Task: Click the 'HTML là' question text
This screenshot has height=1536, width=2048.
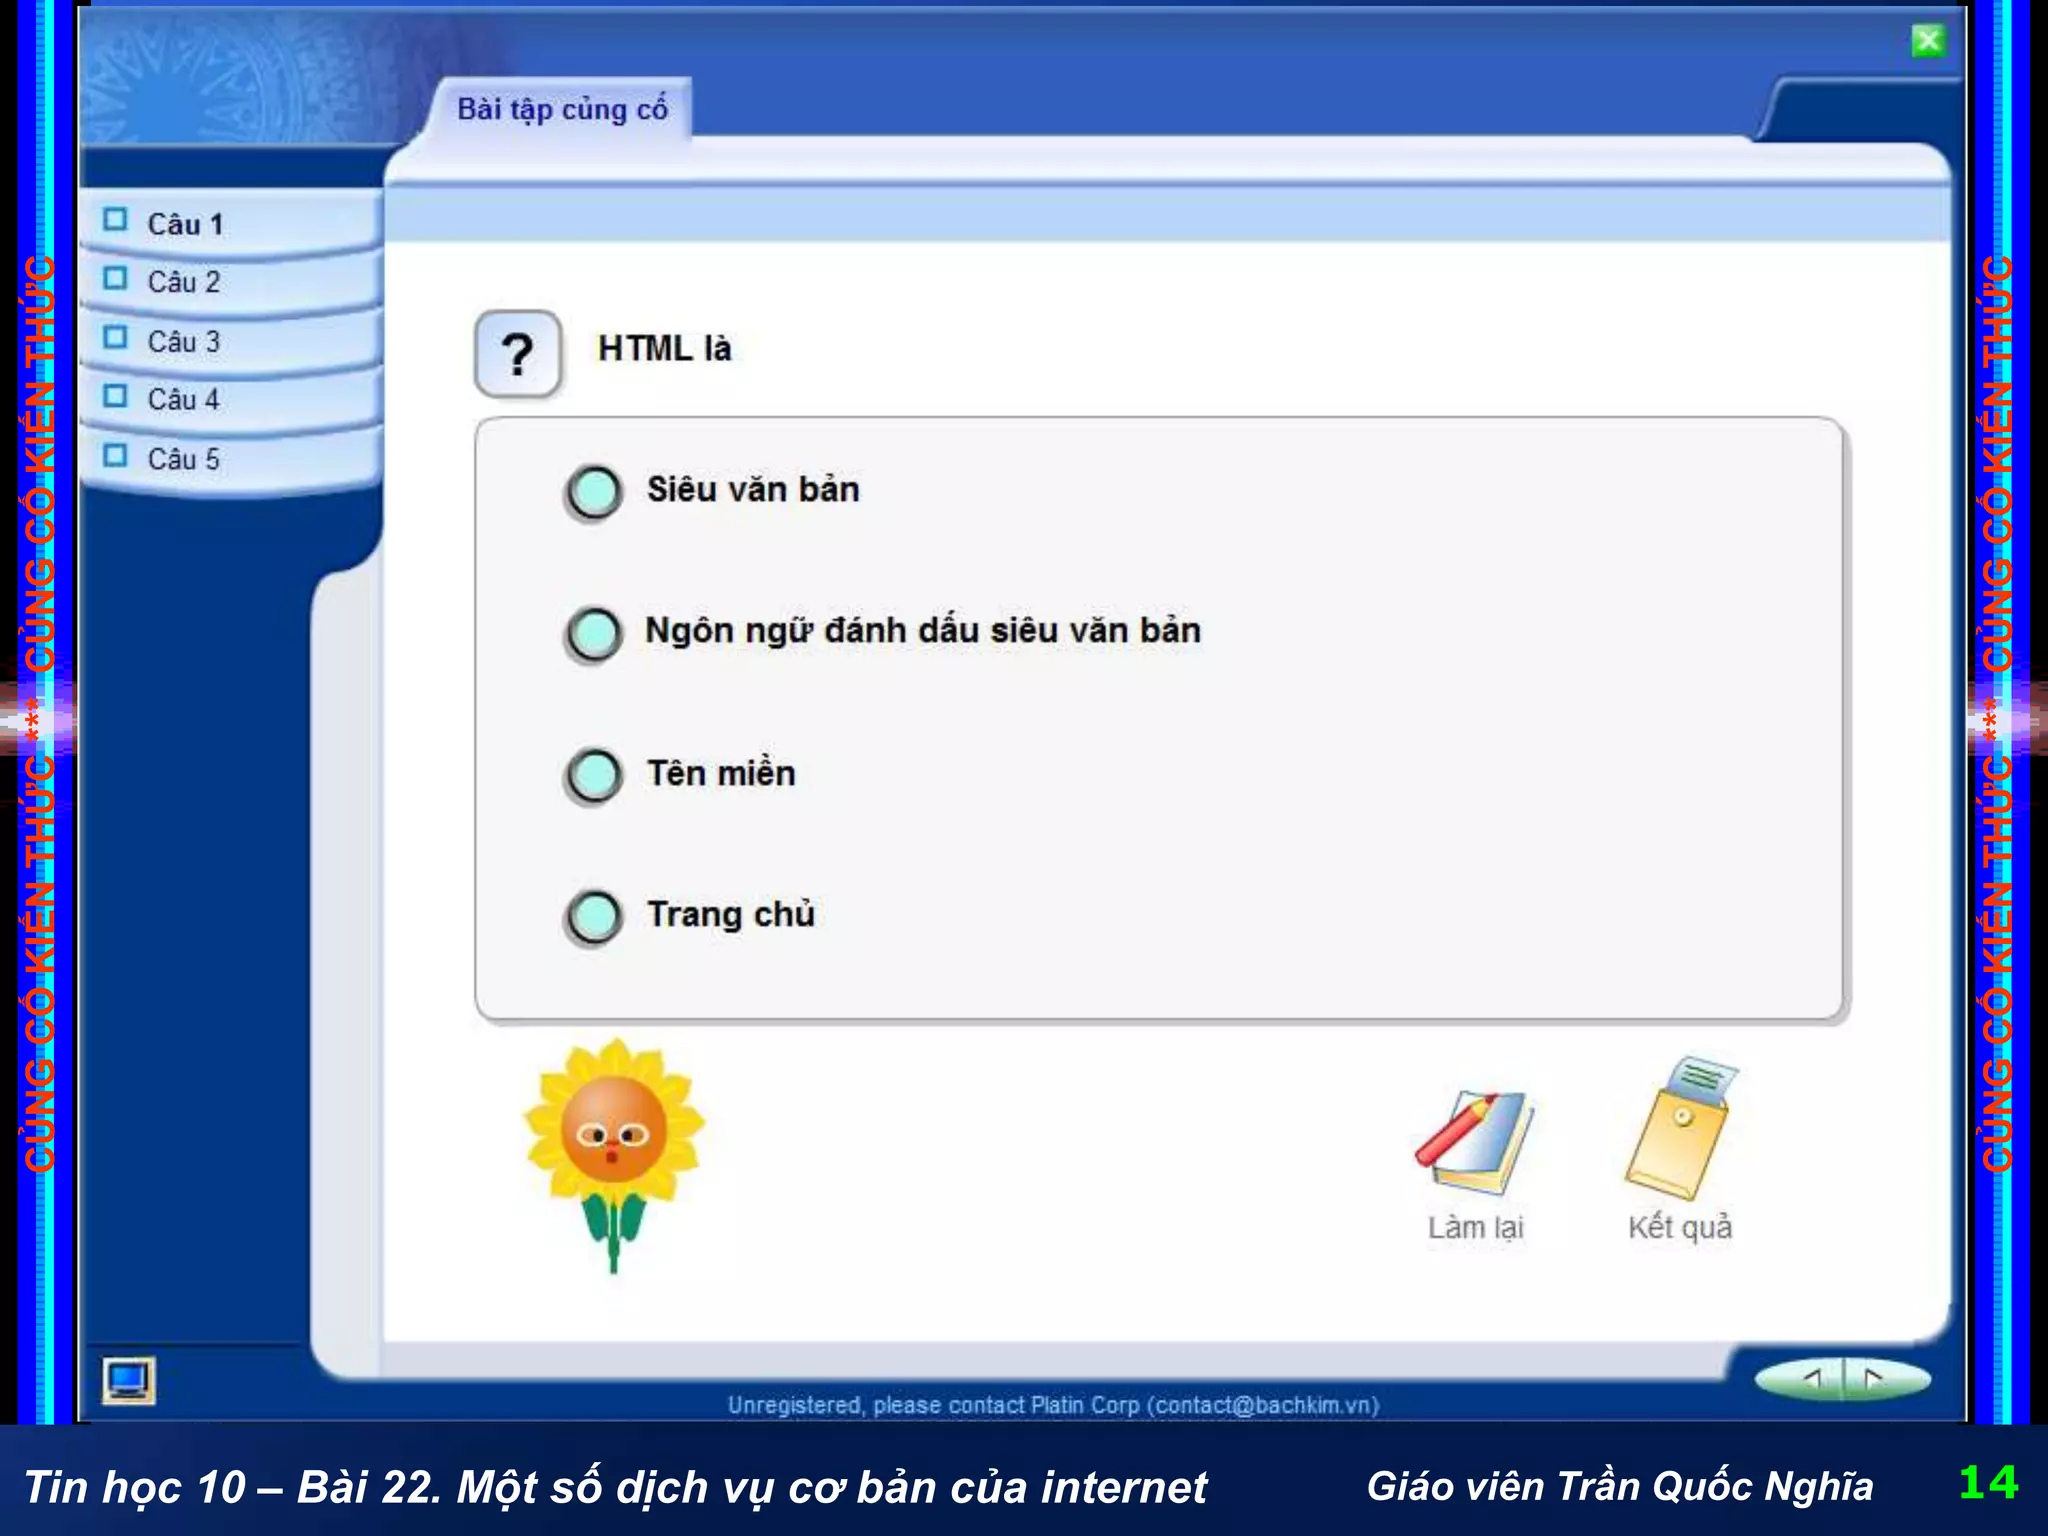Action: tap(664, 349)
